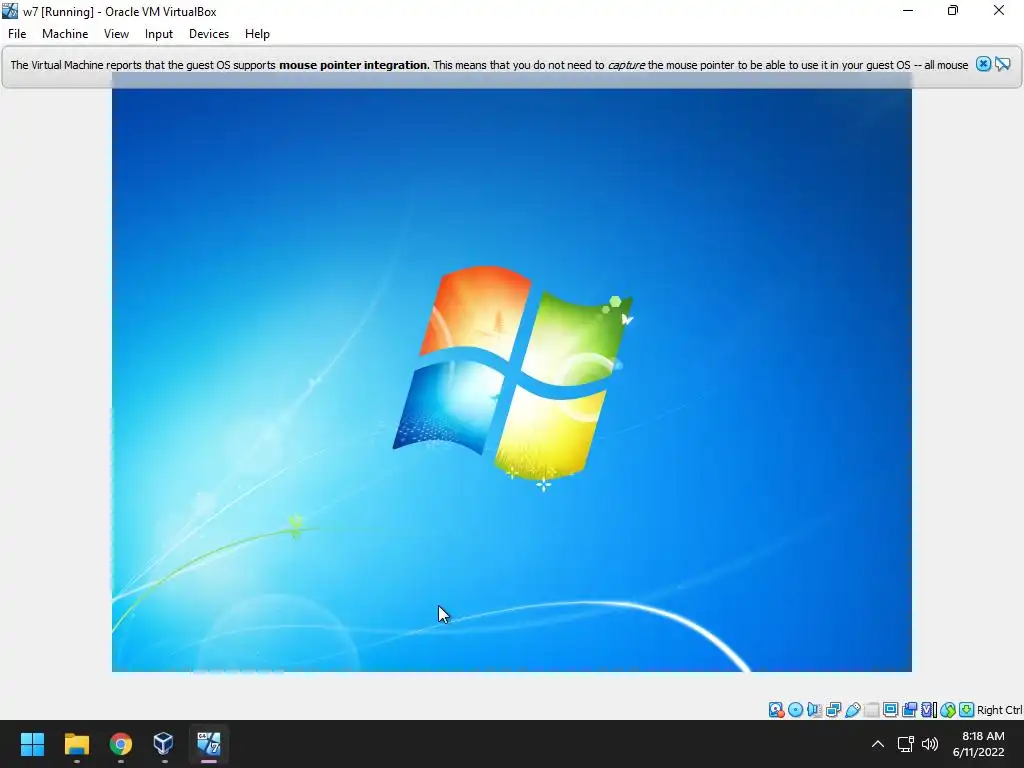Close the VirtualBox window
The width and height of the screenshot is (1024, 768).
[x=999, y=10]
